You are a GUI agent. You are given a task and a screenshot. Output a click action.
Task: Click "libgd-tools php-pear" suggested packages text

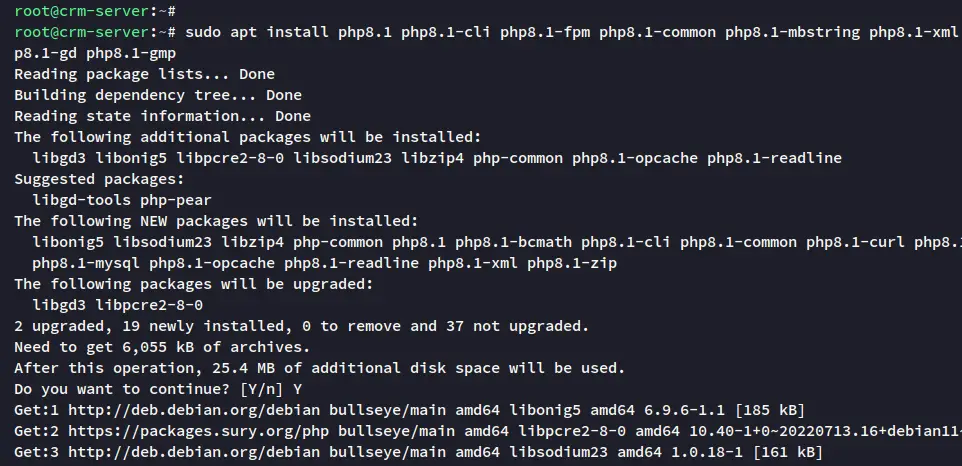coord(122,200)
